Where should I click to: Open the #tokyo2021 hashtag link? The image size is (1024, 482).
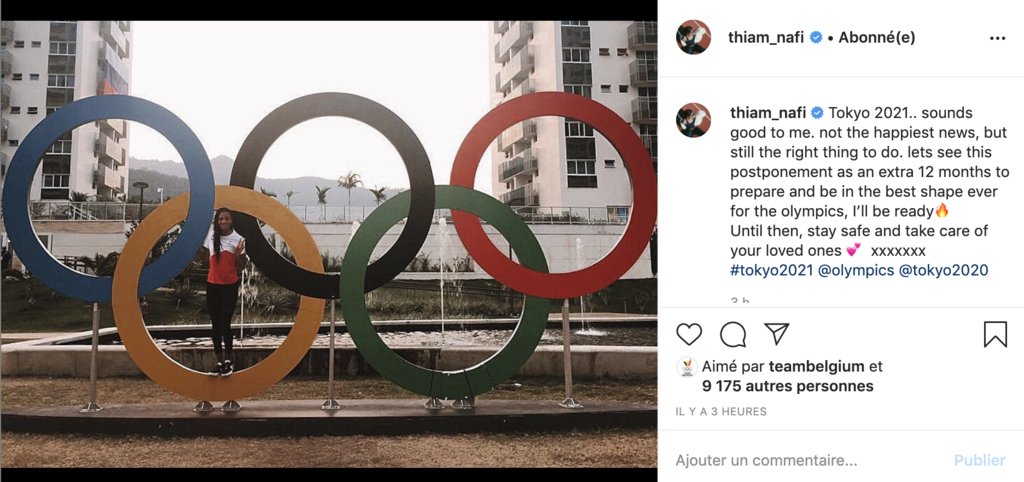coord(771,270)
